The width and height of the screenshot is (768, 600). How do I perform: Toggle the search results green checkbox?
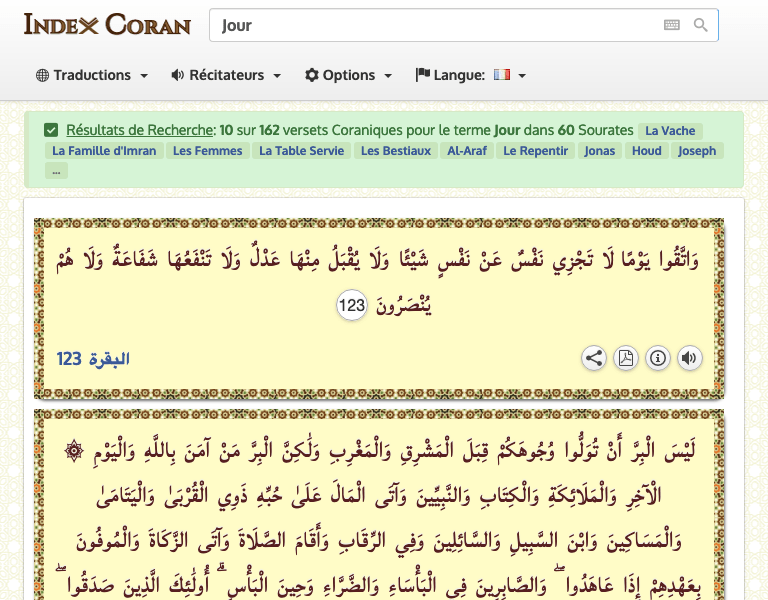coord(51,130)
